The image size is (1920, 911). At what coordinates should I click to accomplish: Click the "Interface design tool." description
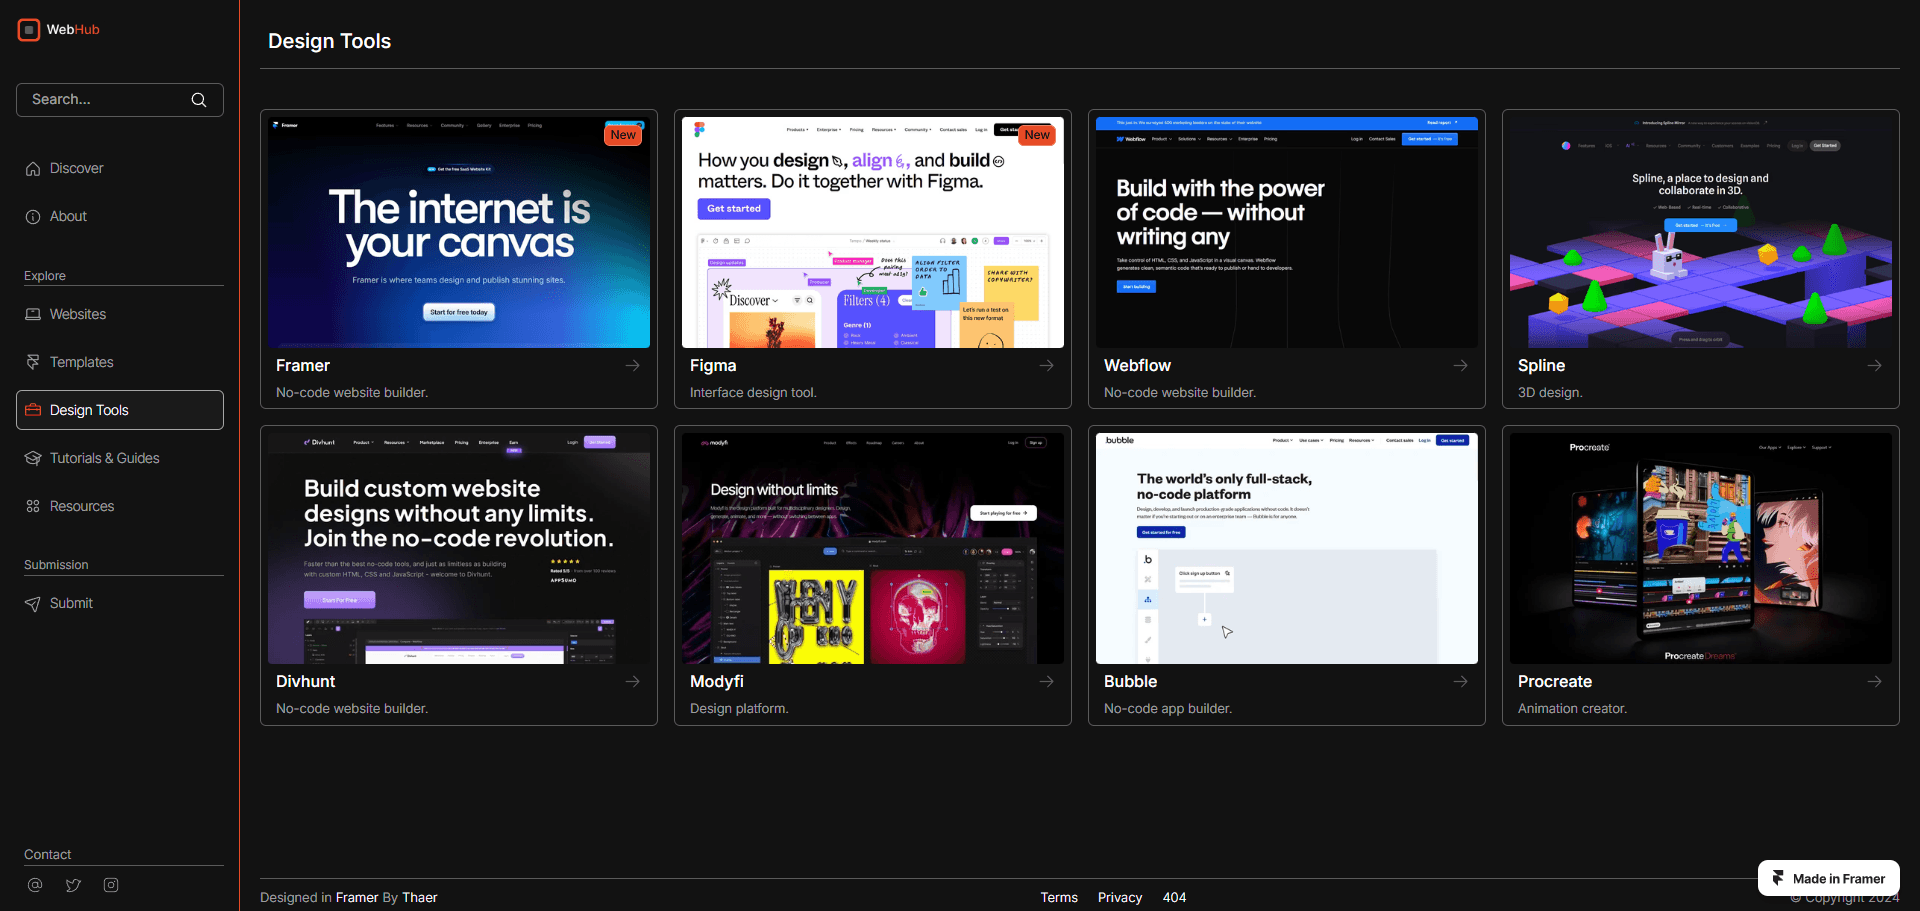753,393
